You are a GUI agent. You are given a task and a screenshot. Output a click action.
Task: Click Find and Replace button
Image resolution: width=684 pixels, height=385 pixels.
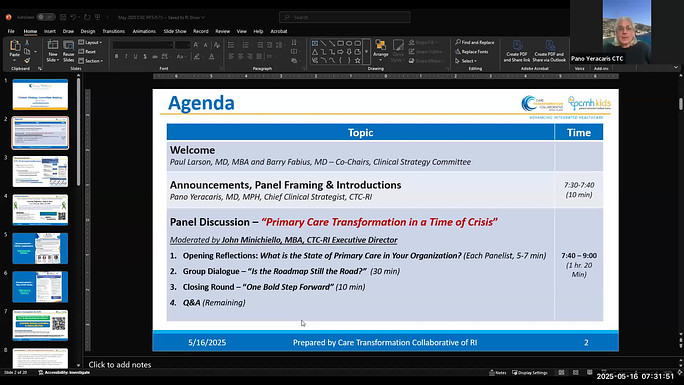(475, 42)
